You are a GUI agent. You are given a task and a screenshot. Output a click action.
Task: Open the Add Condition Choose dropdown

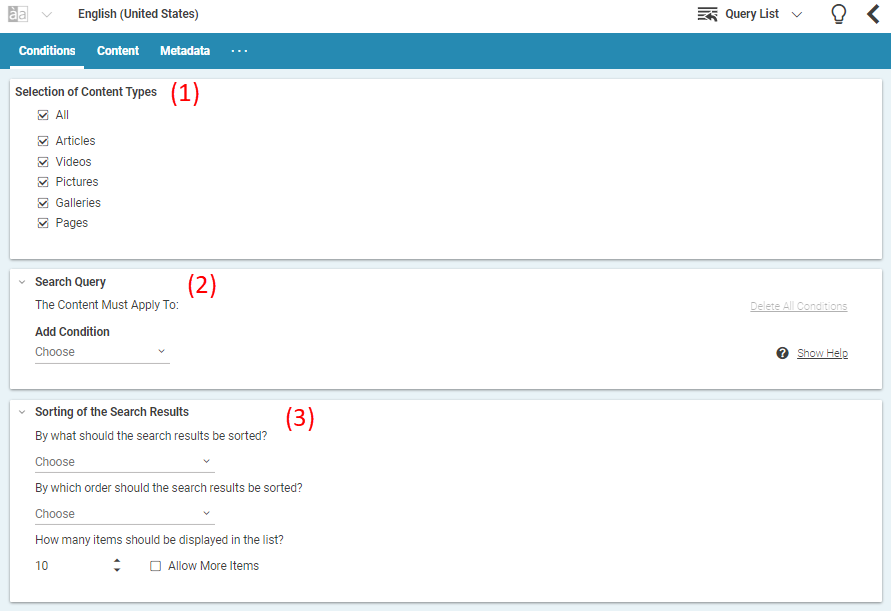coord(100,352)
